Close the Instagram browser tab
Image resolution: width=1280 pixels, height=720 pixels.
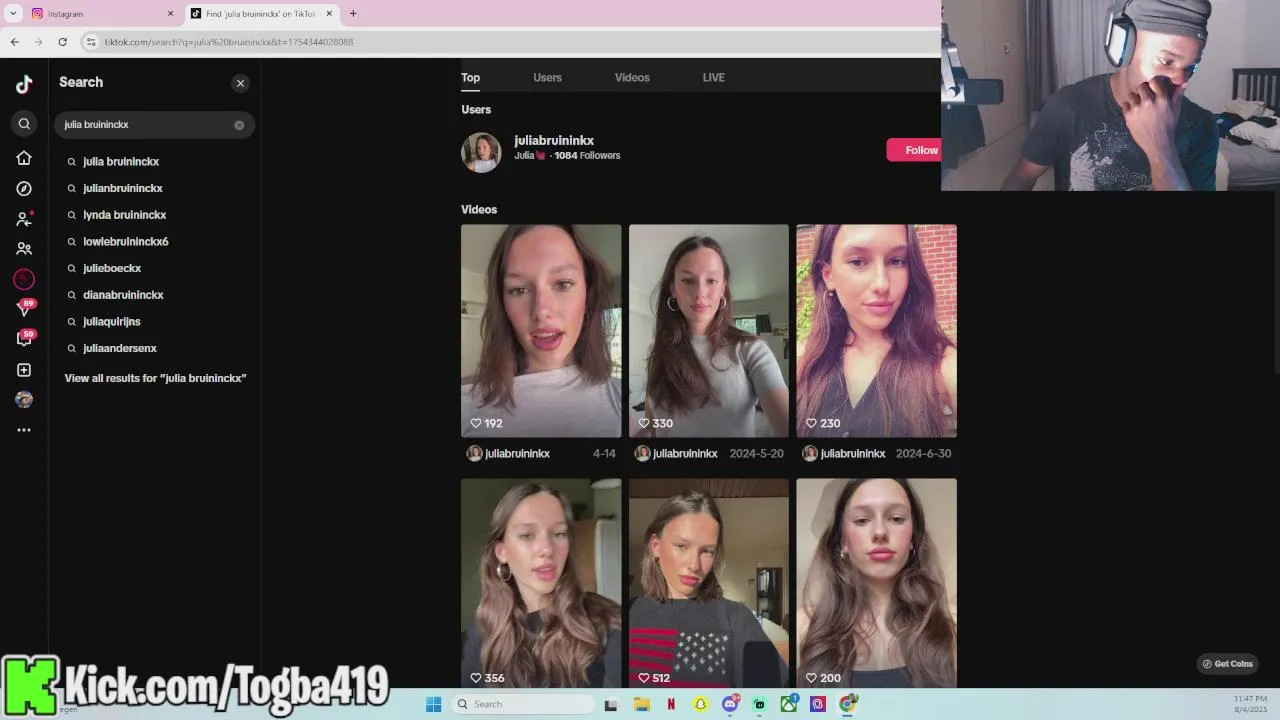pyautogui.click(x=170, y=14)
